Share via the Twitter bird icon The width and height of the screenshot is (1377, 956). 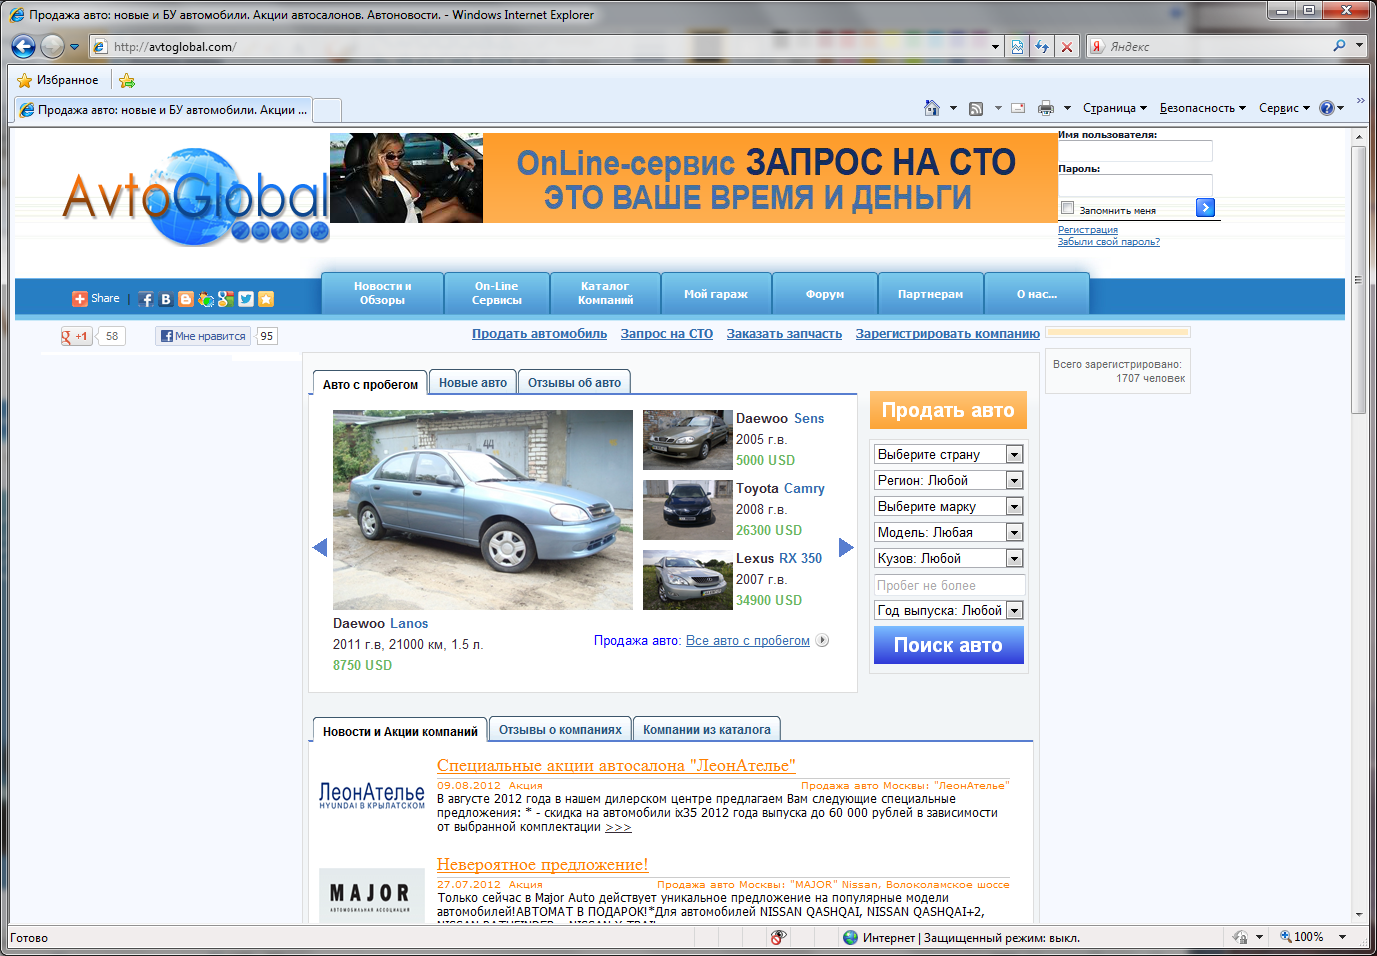pyautogui.click(x=246, y=299)
